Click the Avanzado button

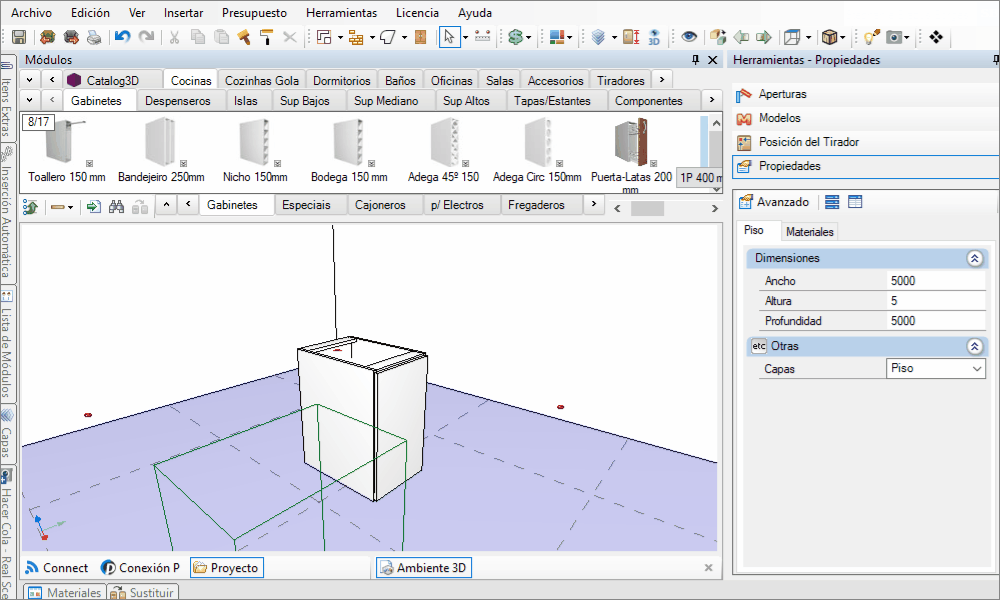click(x=774, y=202)
